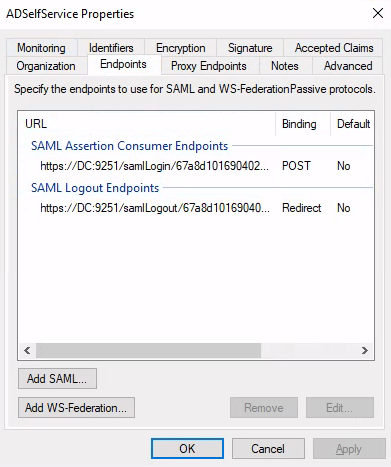Confirm changes with the OK button
The height and width of the screenshot is (467, 391).
point(187,448)
